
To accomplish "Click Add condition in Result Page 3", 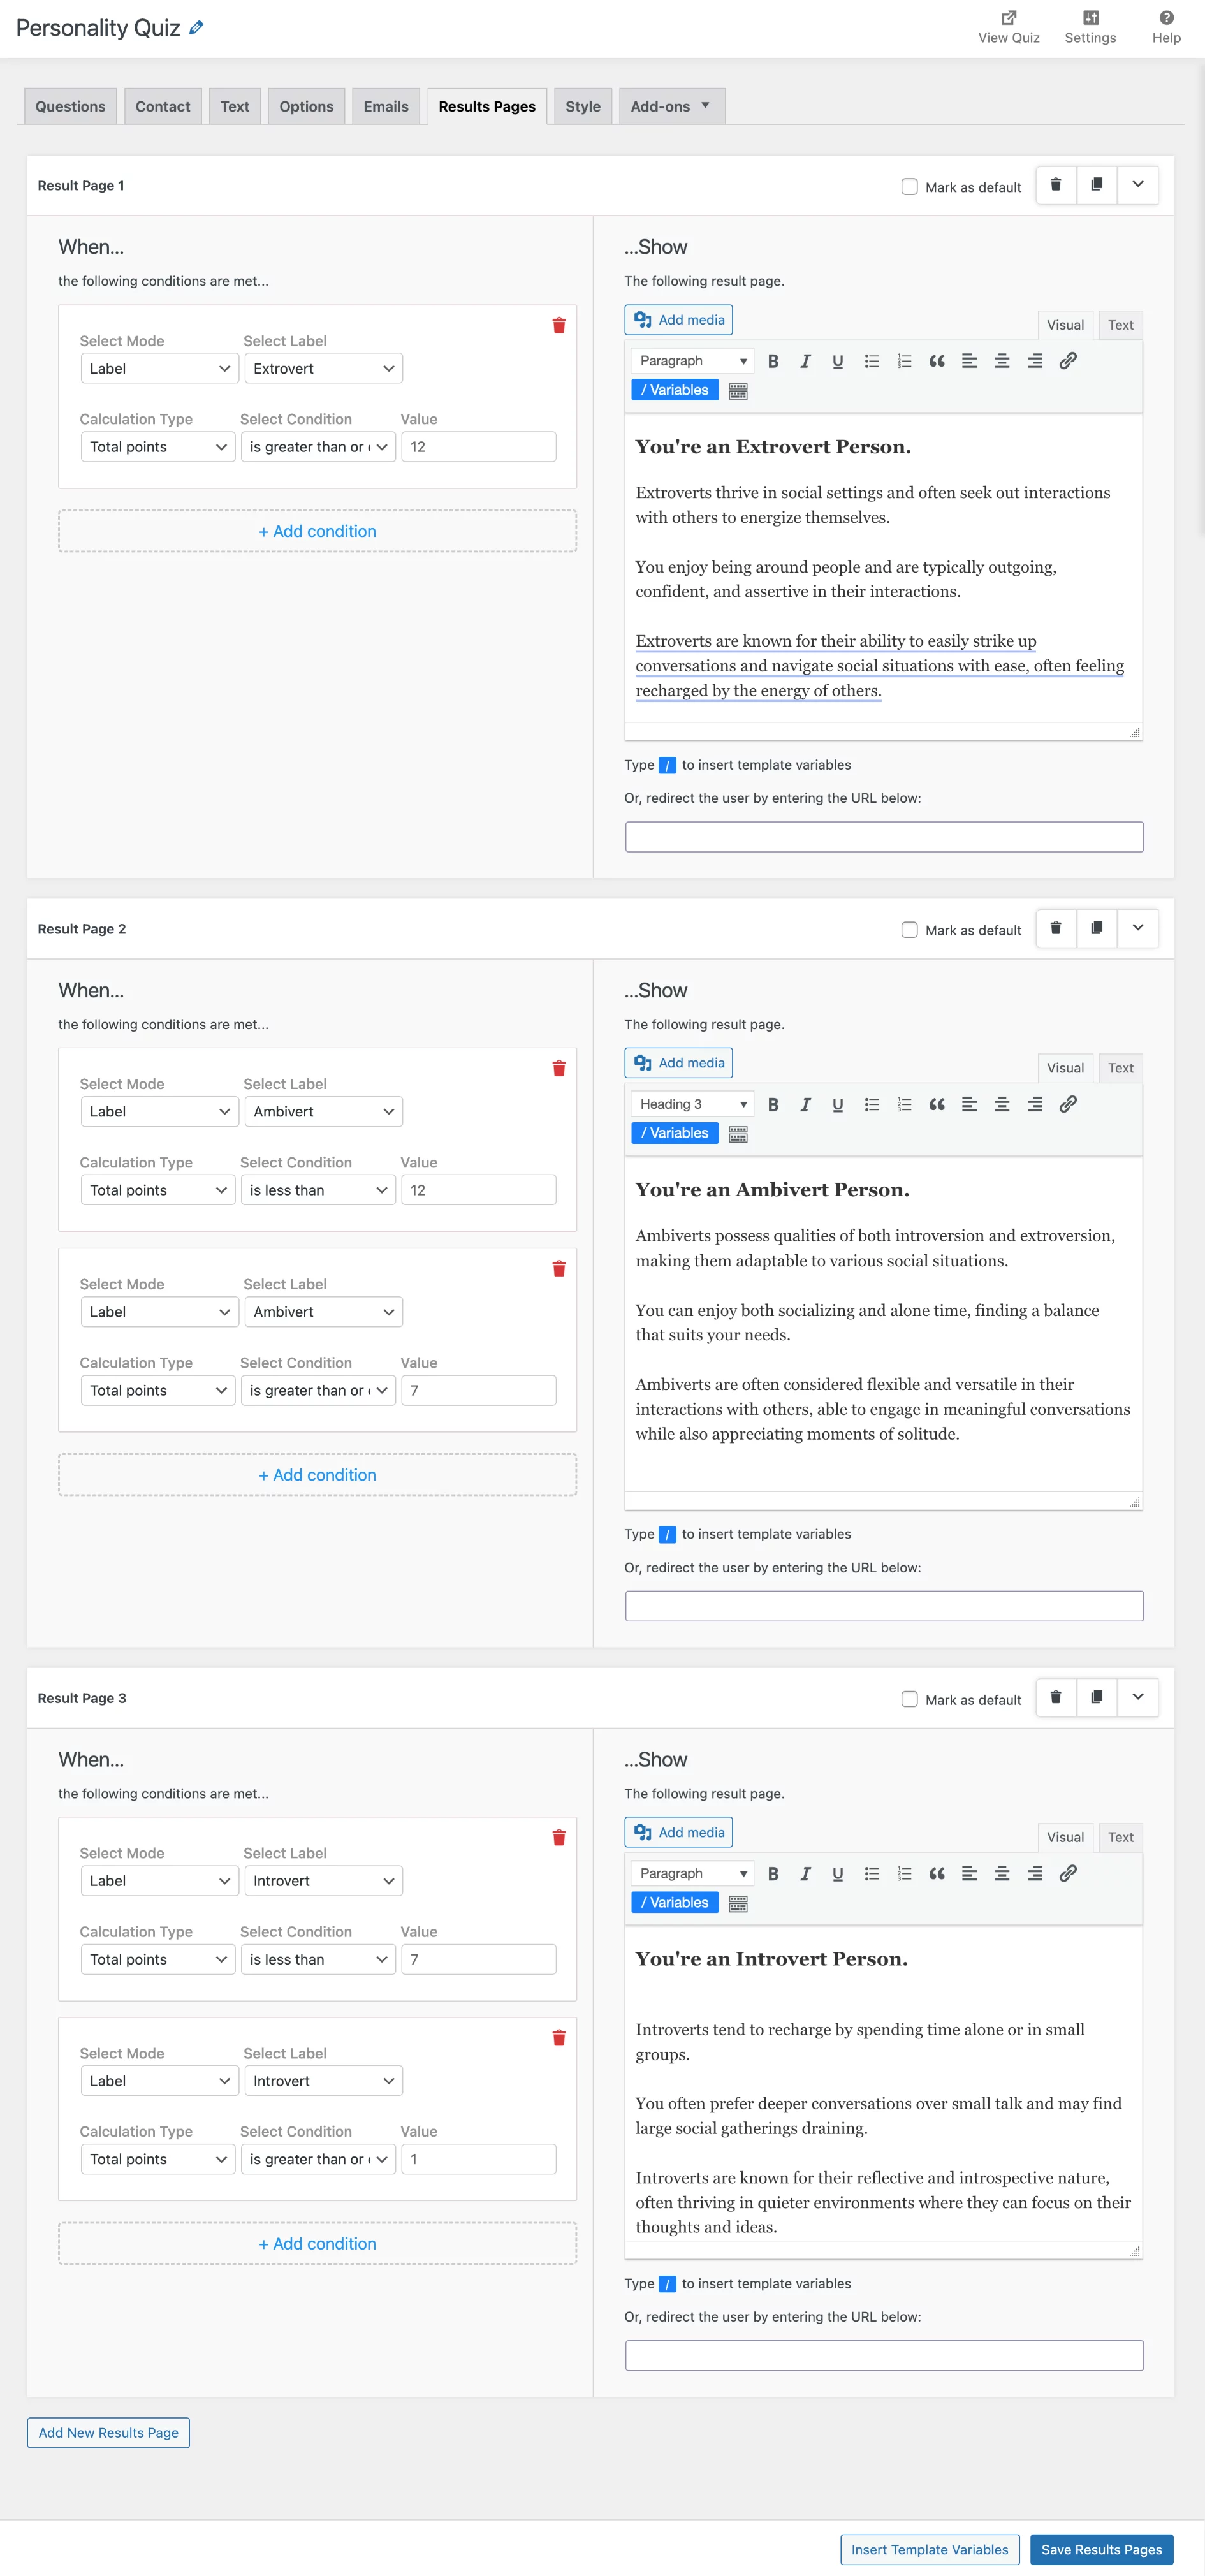I will coord(317,2243).
